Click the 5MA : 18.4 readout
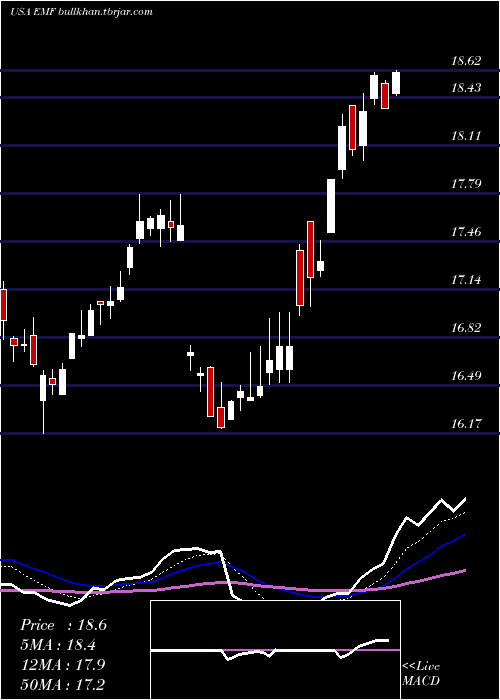Viewport: 500px width, 700px height. click(58, 645)
